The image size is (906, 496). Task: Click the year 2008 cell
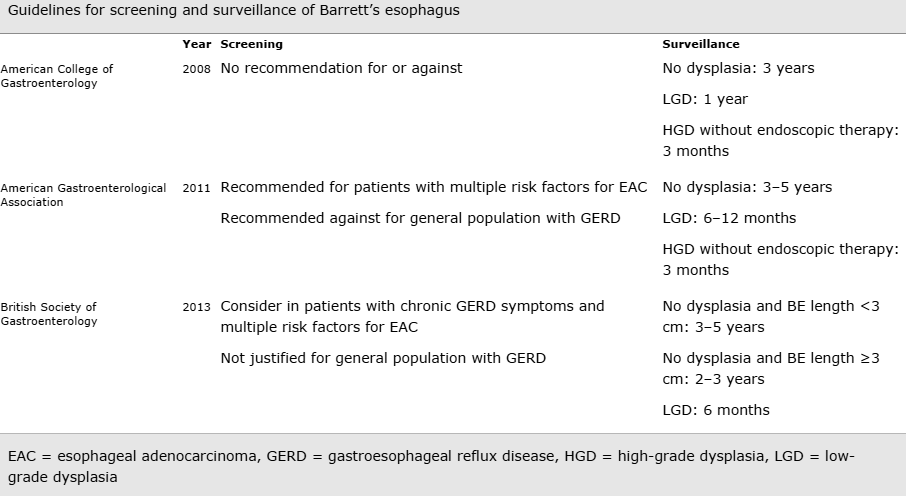[x=196, y=69]
